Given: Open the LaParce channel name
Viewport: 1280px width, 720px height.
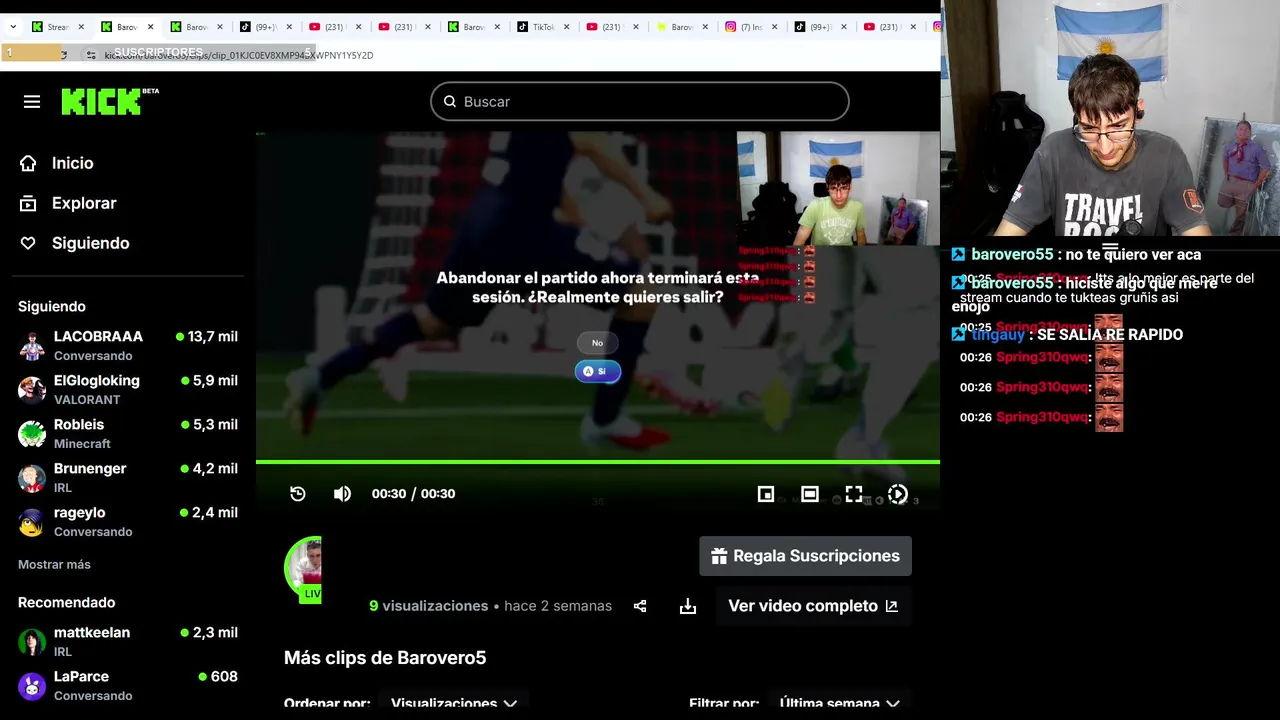Looking at the screenshot, I should click(x=81, y=677).
